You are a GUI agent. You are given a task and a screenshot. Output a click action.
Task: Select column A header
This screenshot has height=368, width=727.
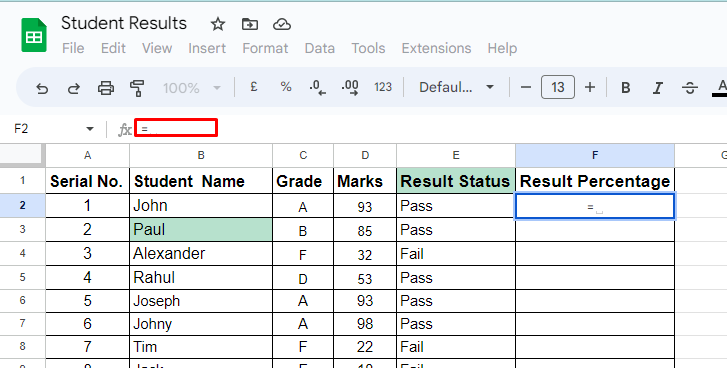[x=87, y=155]
